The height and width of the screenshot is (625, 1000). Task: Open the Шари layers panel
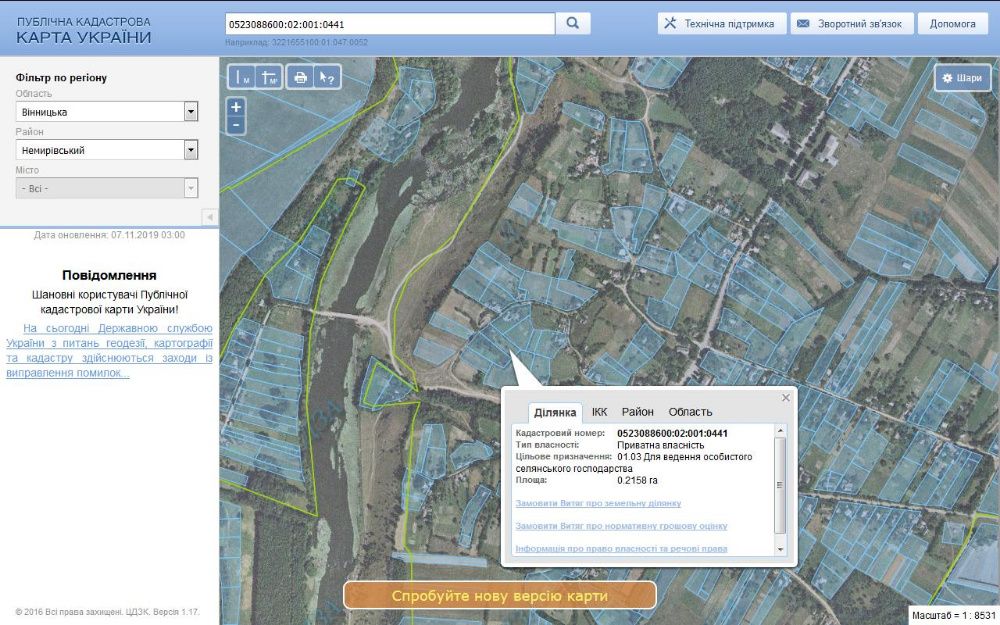963,78
